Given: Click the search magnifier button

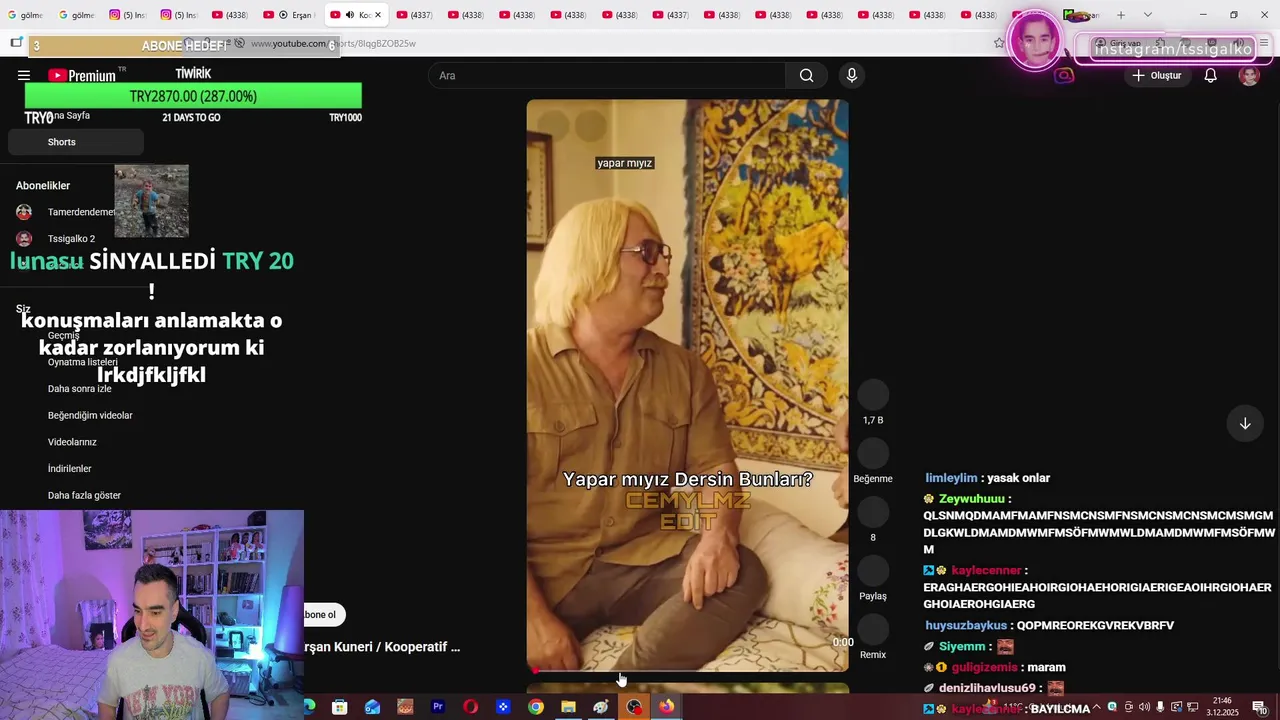Looking at the screenshot, I should (x=806, y=76).
